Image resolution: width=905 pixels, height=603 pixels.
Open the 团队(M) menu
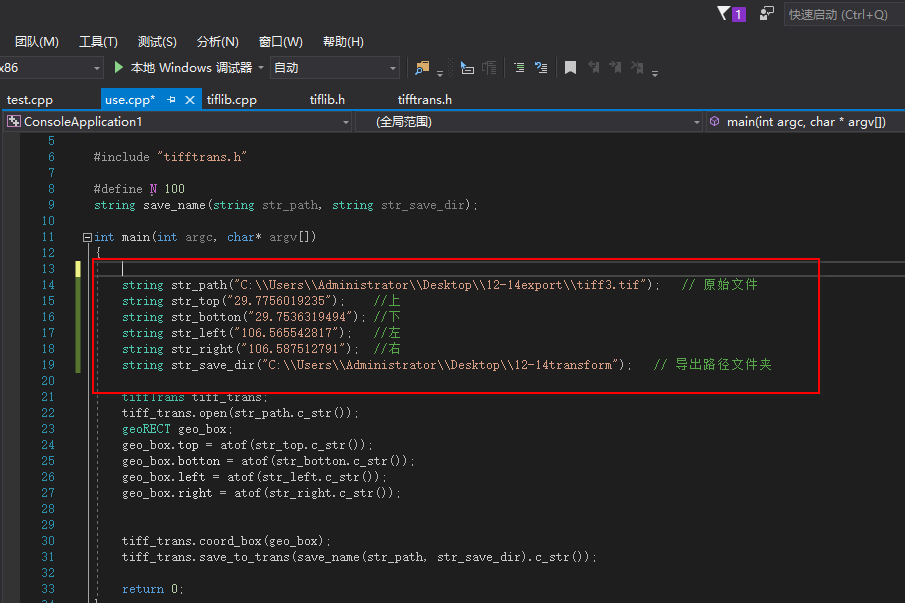(x=37, y=42)
